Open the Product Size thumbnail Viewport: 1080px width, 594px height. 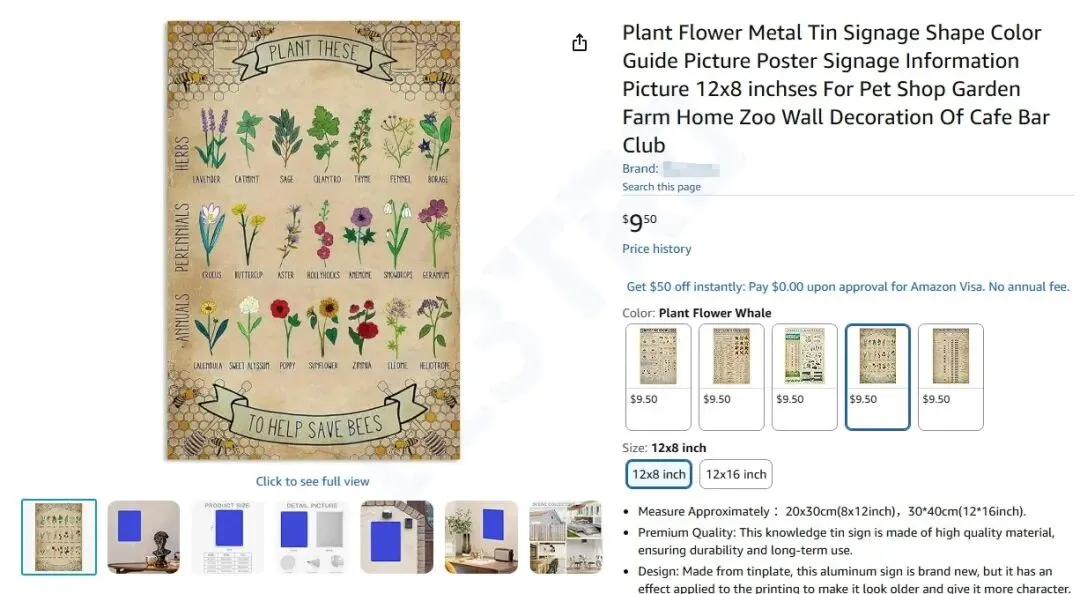[228, 537]
